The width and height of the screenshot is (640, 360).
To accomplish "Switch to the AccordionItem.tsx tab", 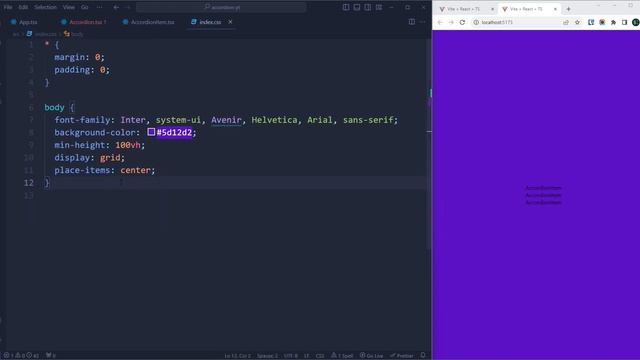I will (x=149, y=22).
